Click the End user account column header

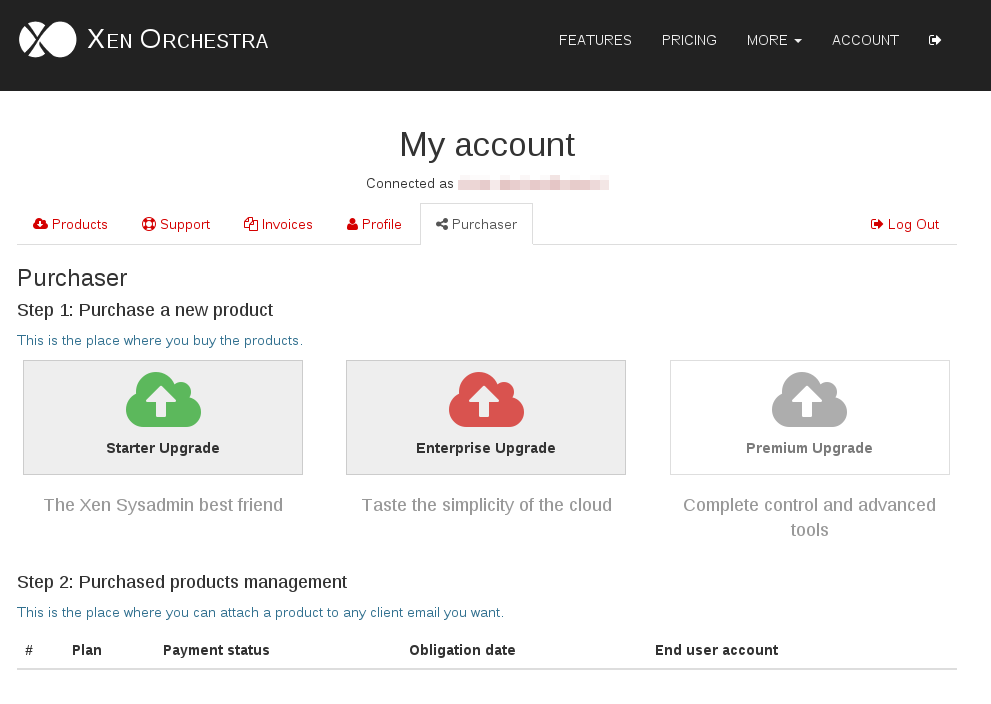coord(717,650)
